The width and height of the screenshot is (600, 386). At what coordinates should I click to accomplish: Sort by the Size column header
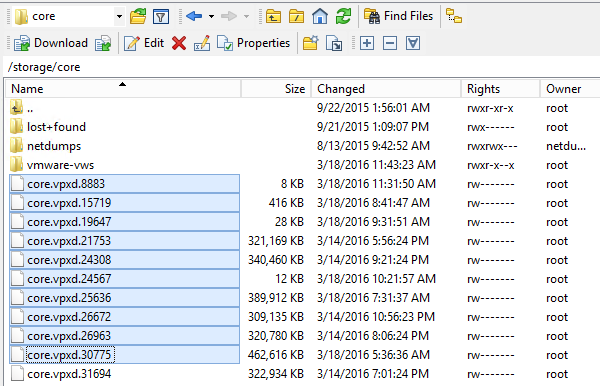[x=276, y=89]
